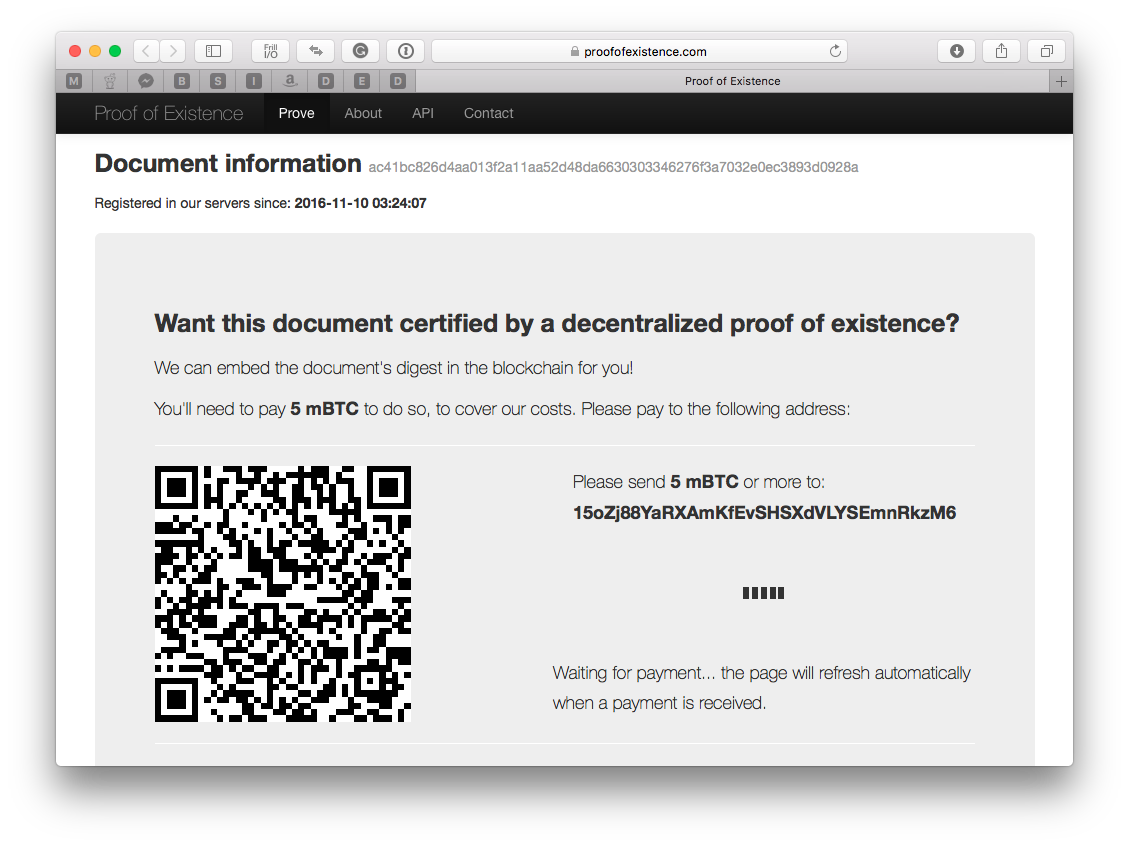
Task: Toggle the Safari sidebar
Action: coord(215,50)
